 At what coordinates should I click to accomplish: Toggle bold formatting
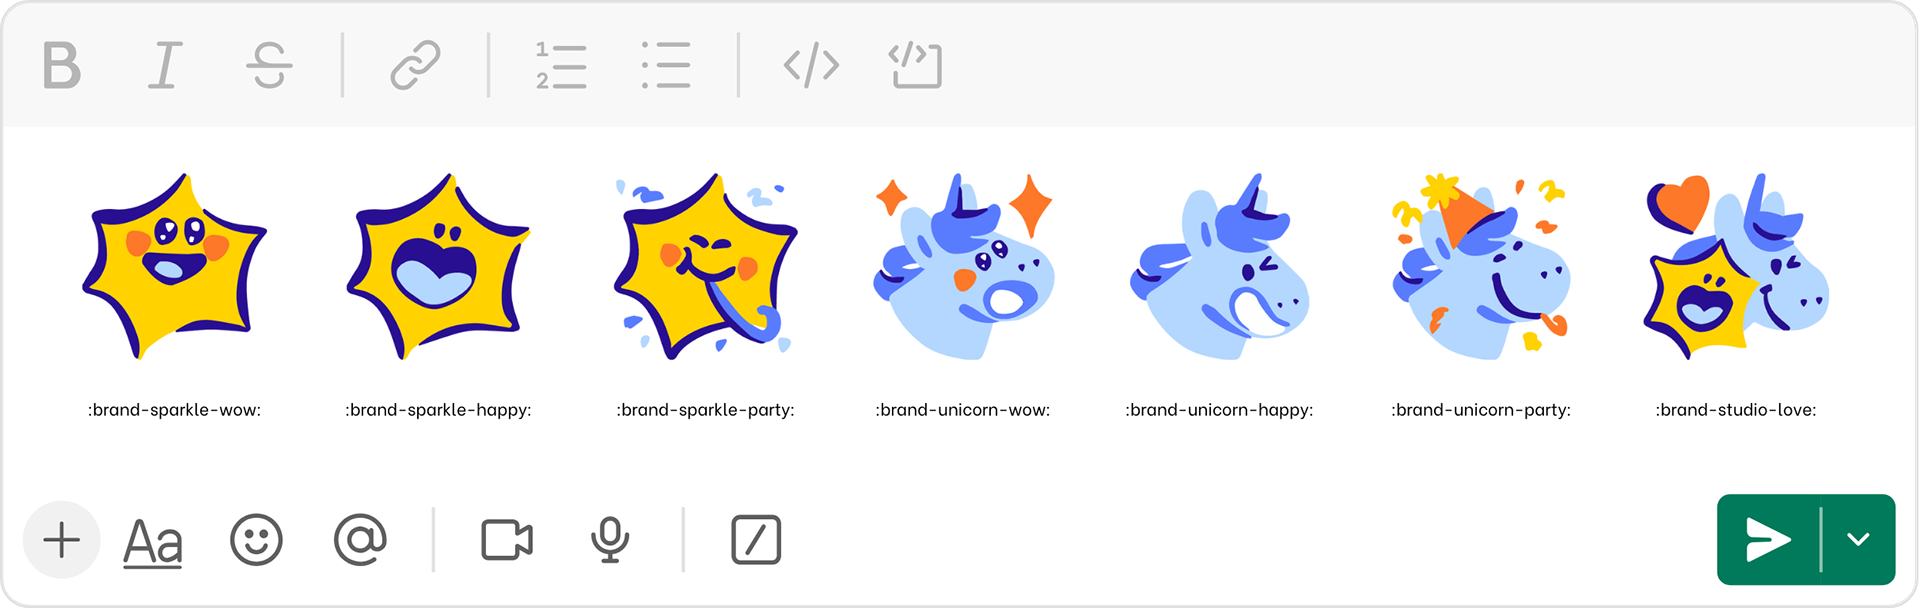click(61, 66)
